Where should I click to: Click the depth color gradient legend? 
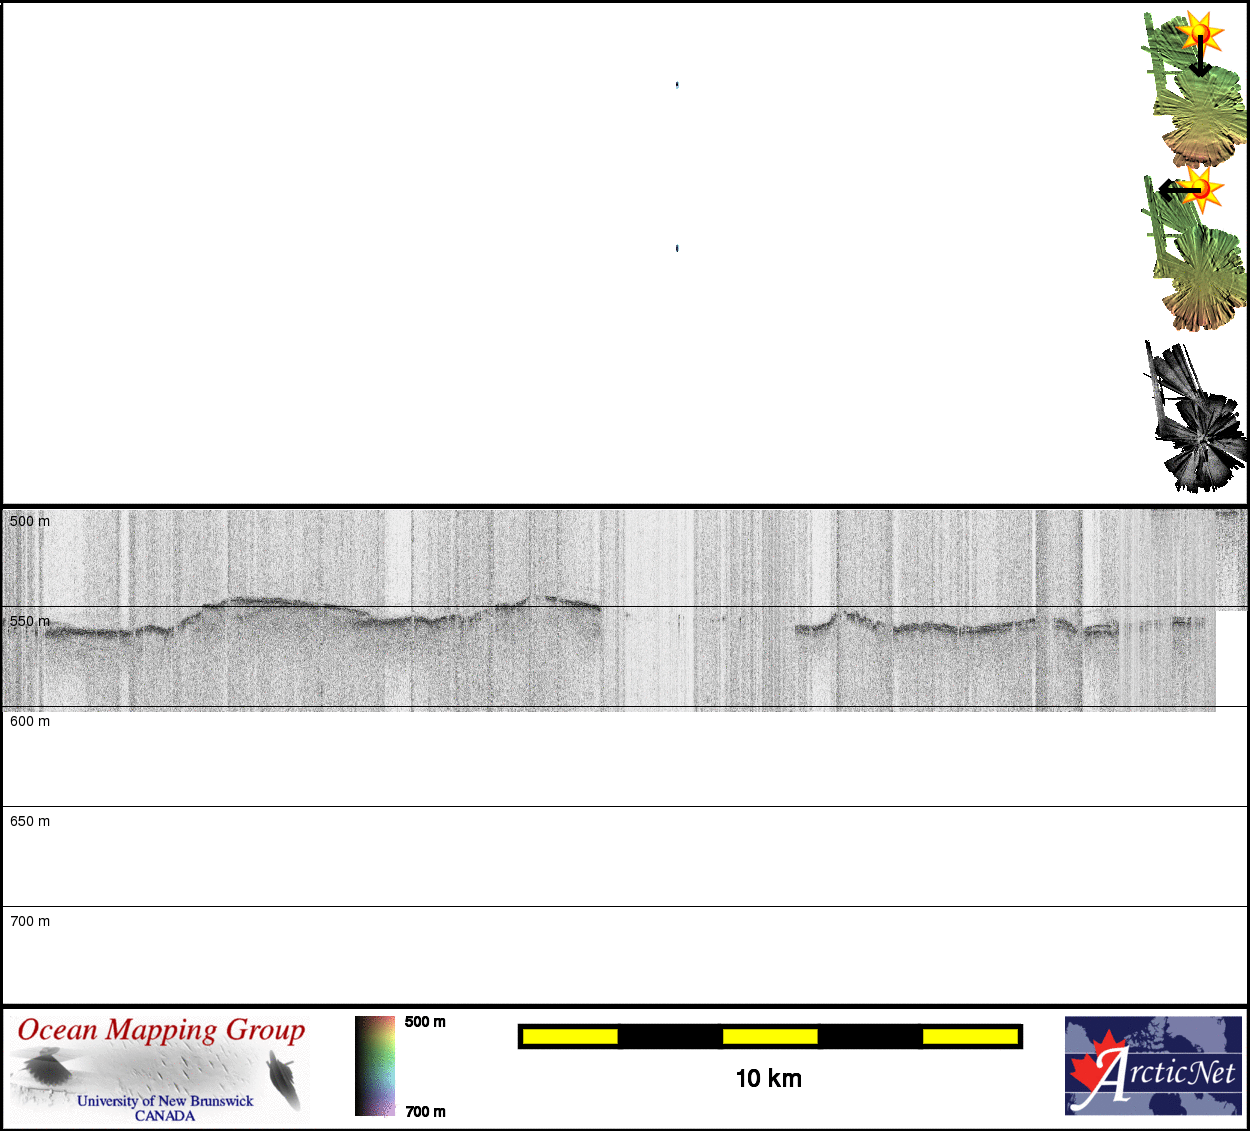[x=375, y=1066]
